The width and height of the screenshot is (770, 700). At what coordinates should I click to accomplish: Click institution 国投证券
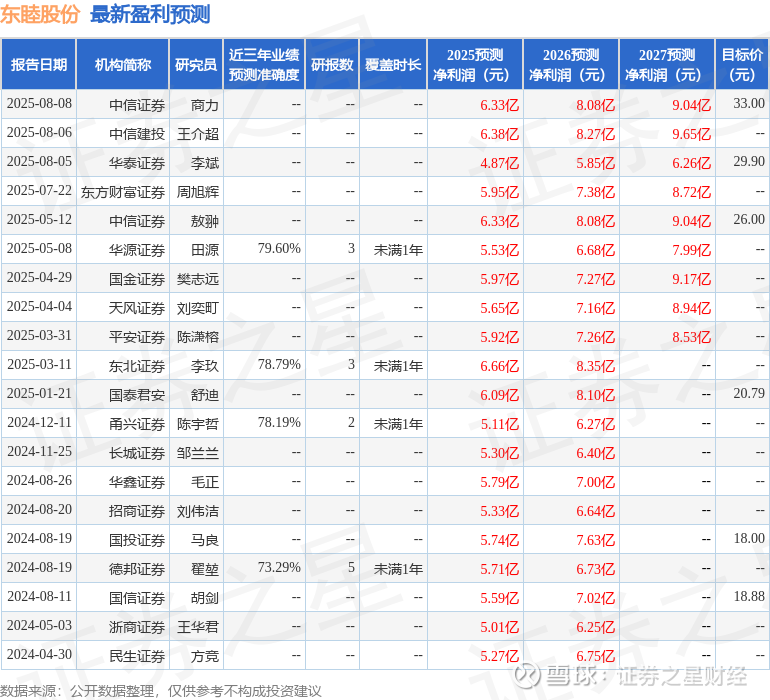pyautogui.click(x=137, y=540)
